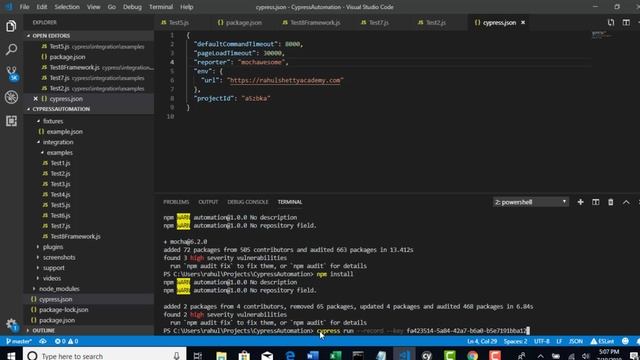640x360 pixels.
Task: Maximize the panel with the up chevron
Action: pos(626,202)
